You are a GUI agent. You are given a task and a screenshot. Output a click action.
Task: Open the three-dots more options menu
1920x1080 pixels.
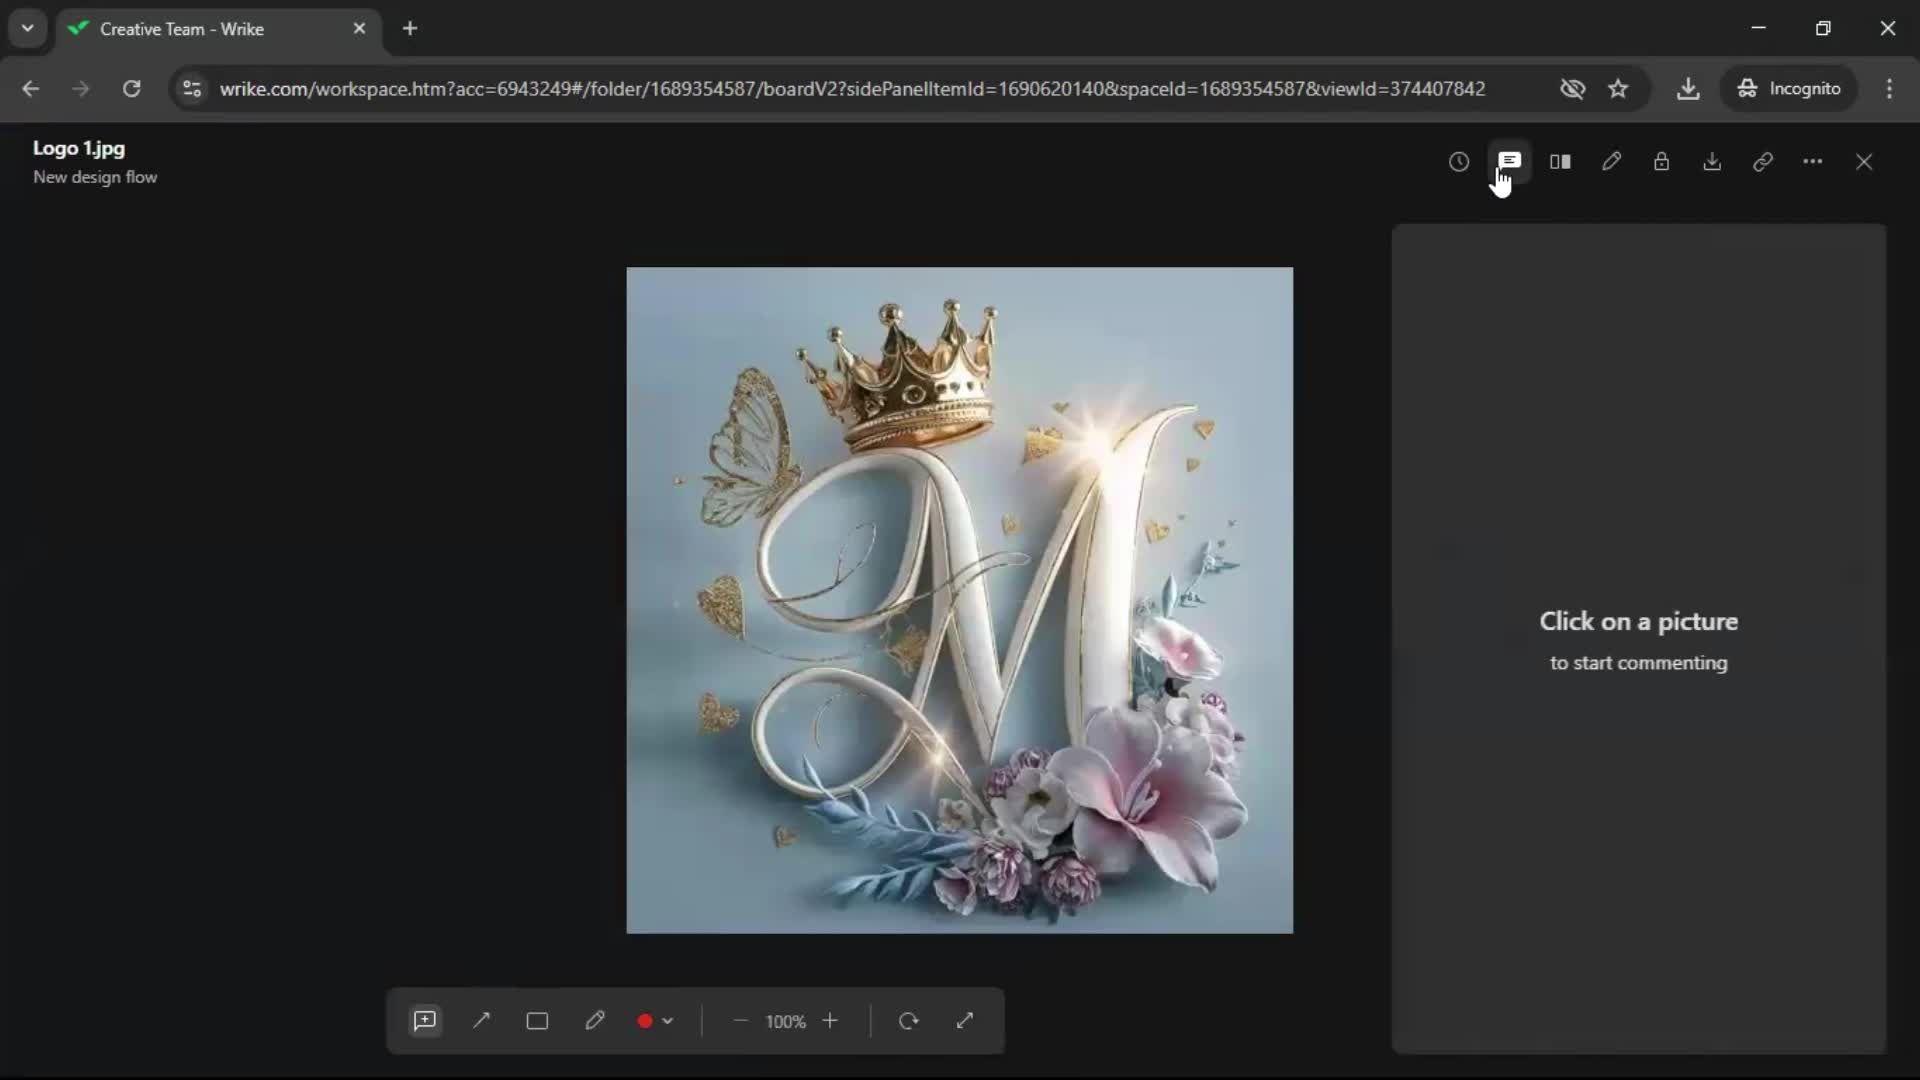pyautogui.click(x=1813, y=162)
